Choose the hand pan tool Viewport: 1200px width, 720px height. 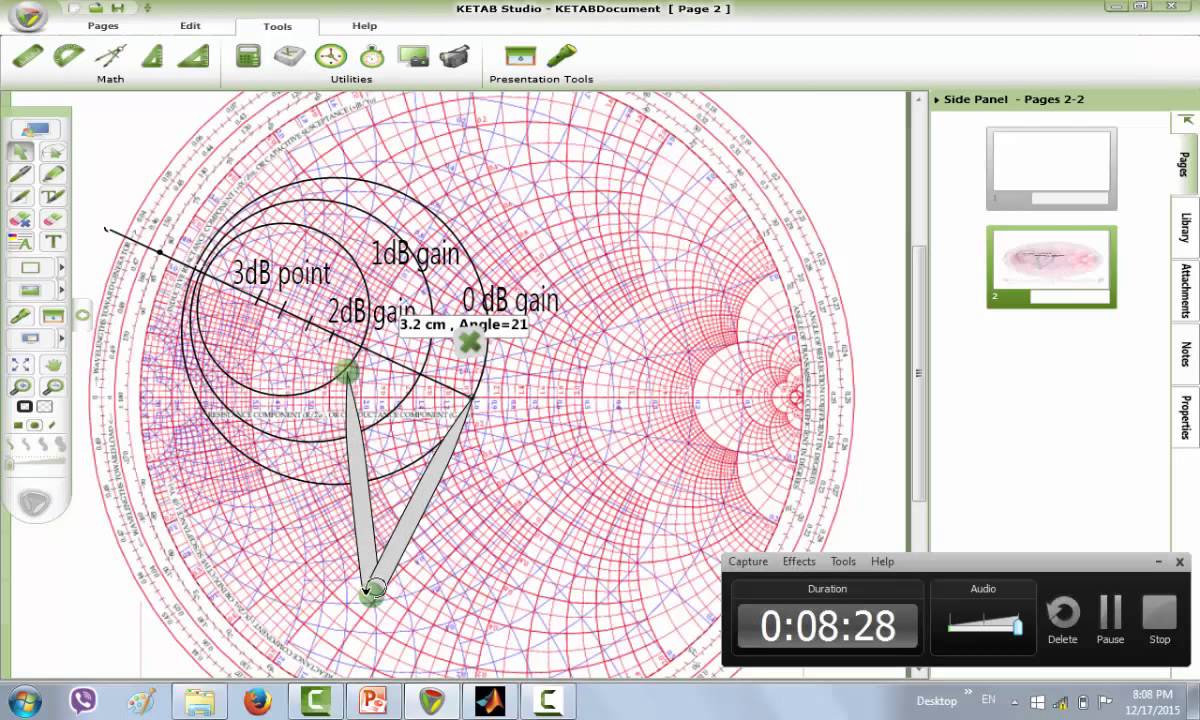[x=53, y=365]
